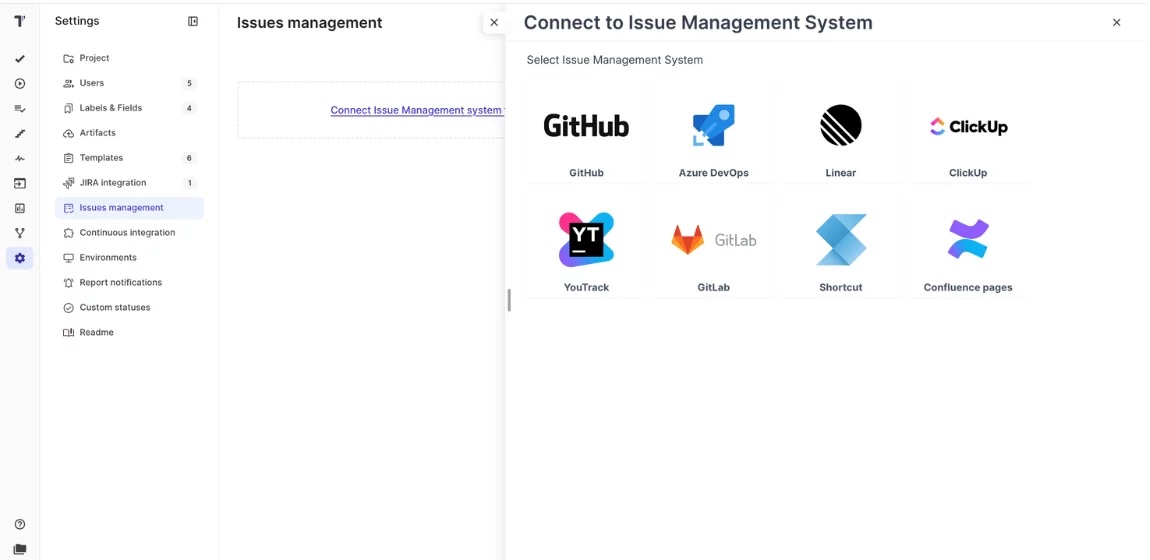Click the Templates count badge 6
This screenshot has width=1150, height=560.
pyautogui.click(x=189, y=158)
